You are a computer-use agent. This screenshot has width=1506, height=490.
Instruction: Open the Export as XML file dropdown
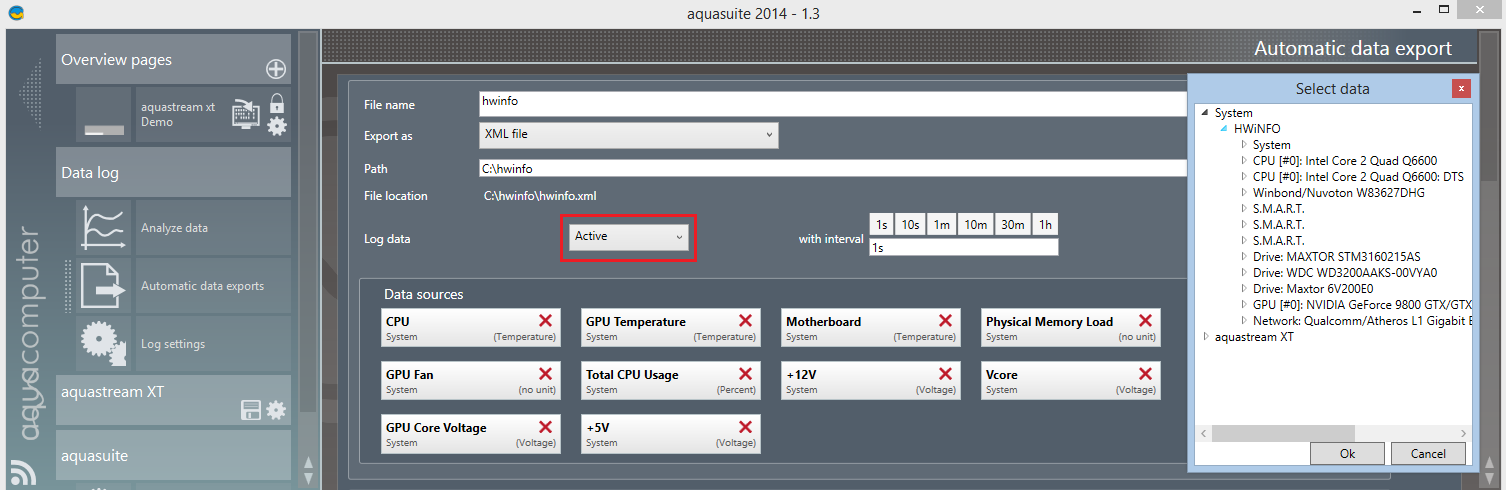(x=629, y=134)
